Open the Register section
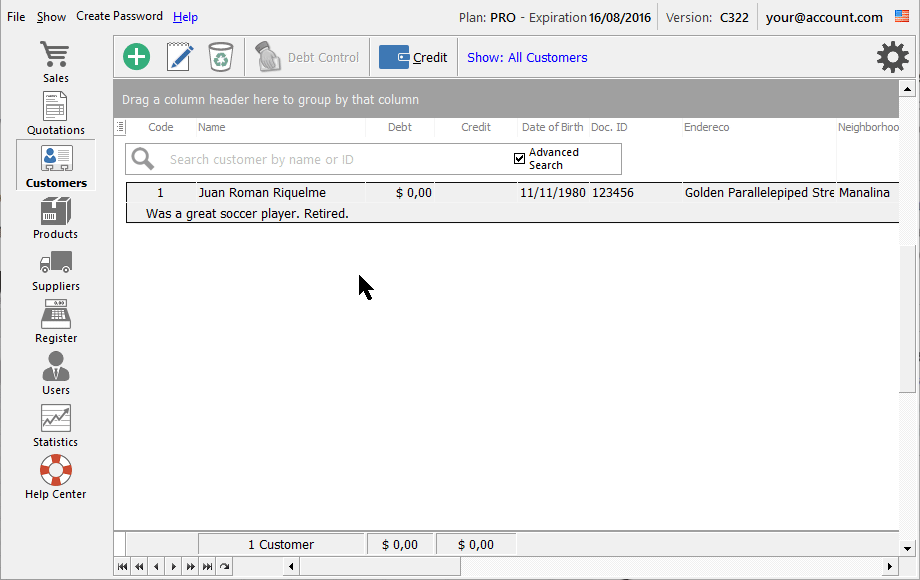Viewport: 920px width, 580px height. click(55, 322)
